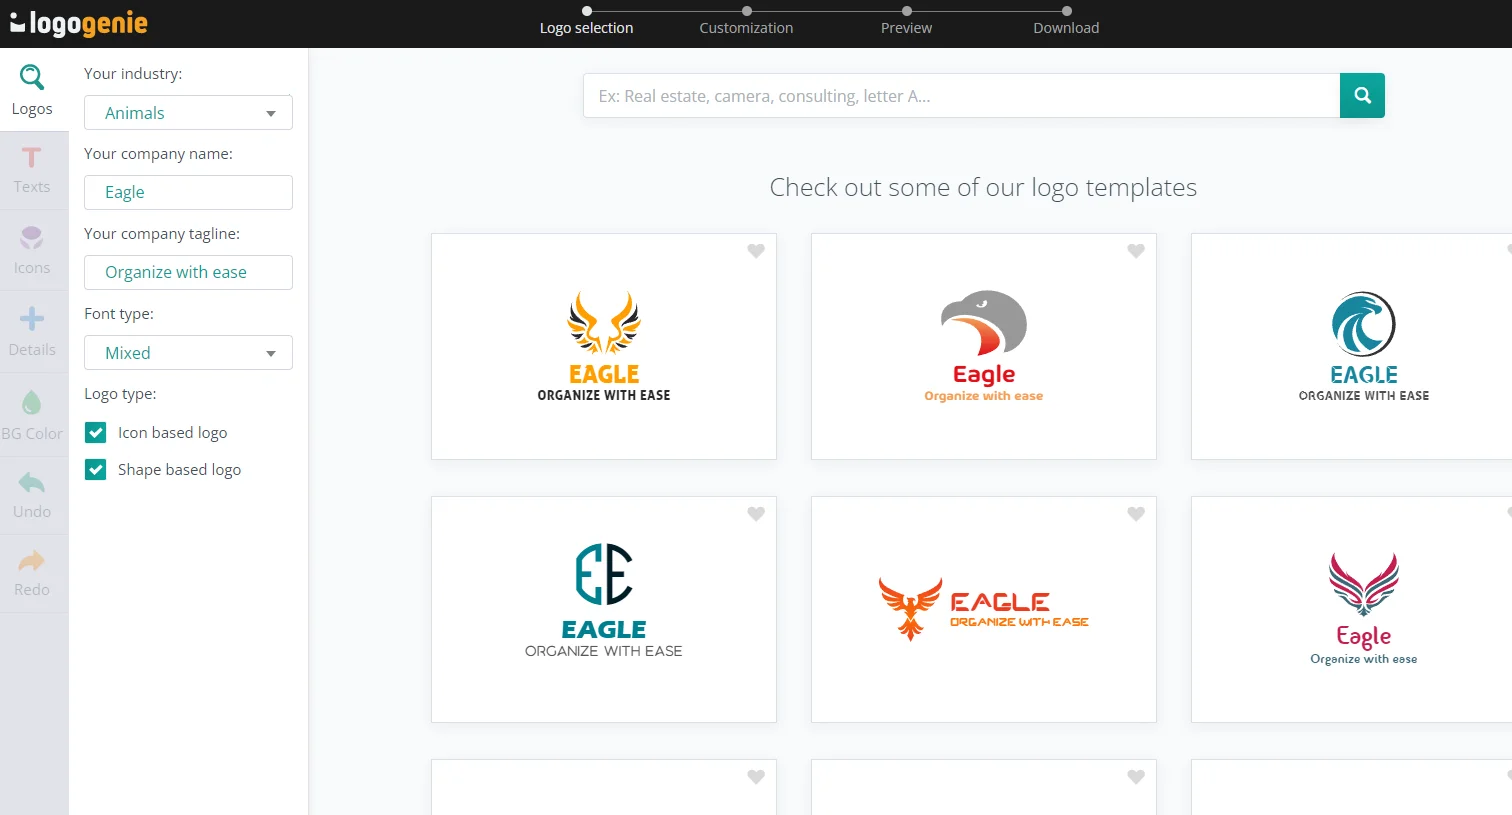Go to the Customization step
The height and width of the screenshot is (815, 1512).
click(x=746, y=28)
